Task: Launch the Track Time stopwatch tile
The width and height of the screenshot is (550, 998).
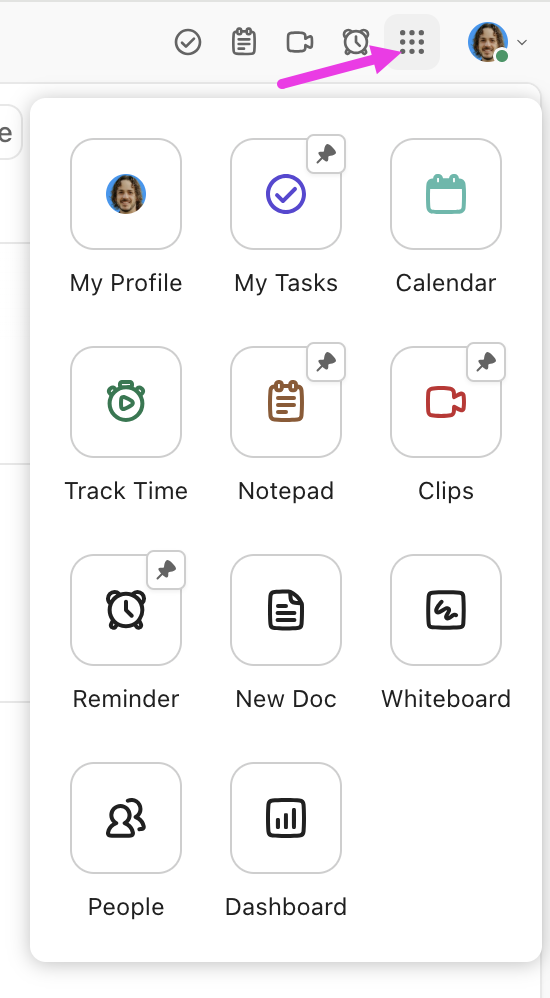Action: [x=126, y=402]
